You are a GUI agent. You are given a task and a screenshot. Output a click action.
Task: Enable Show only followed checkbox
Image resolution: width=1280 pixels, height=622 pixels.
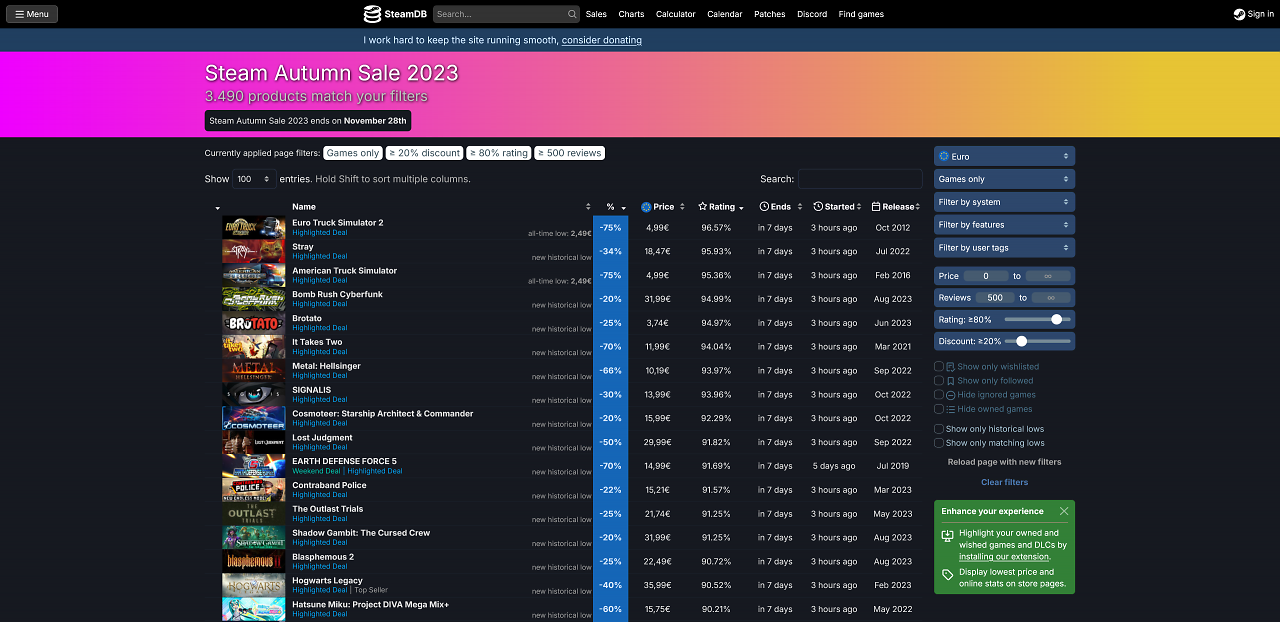[x=939, y=381]
